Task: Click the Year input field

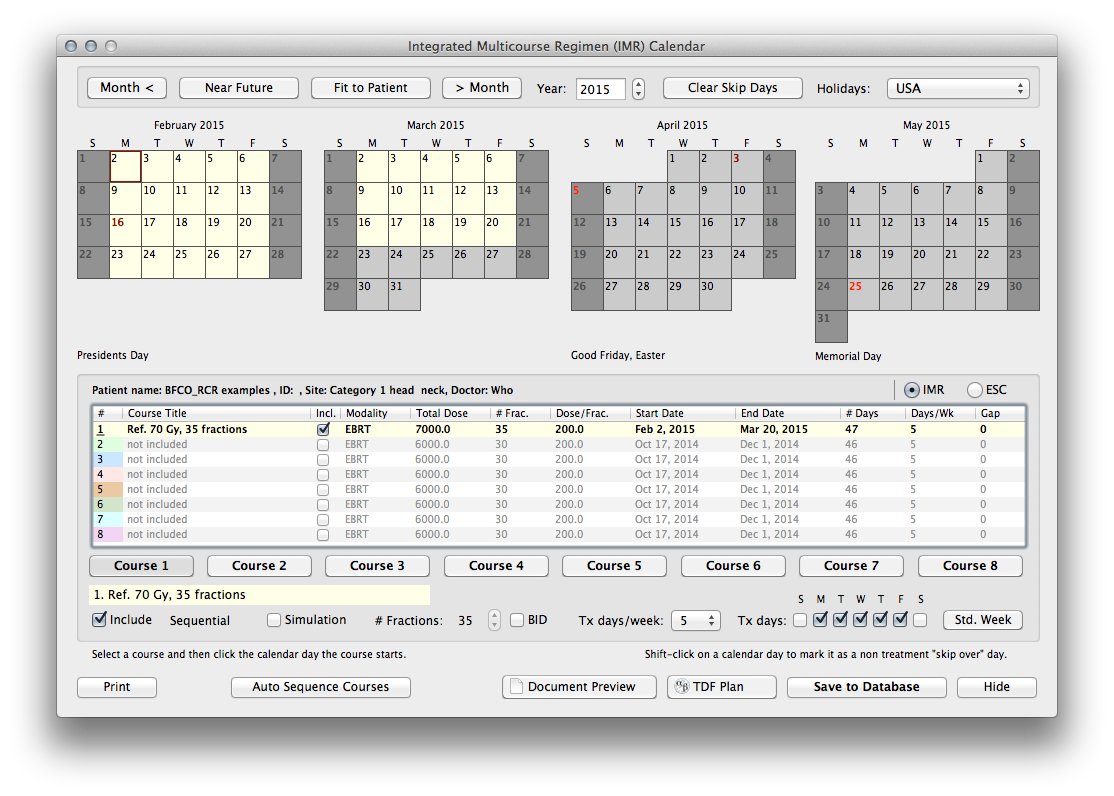Action: pyautogui.click(x=600, y=89)
